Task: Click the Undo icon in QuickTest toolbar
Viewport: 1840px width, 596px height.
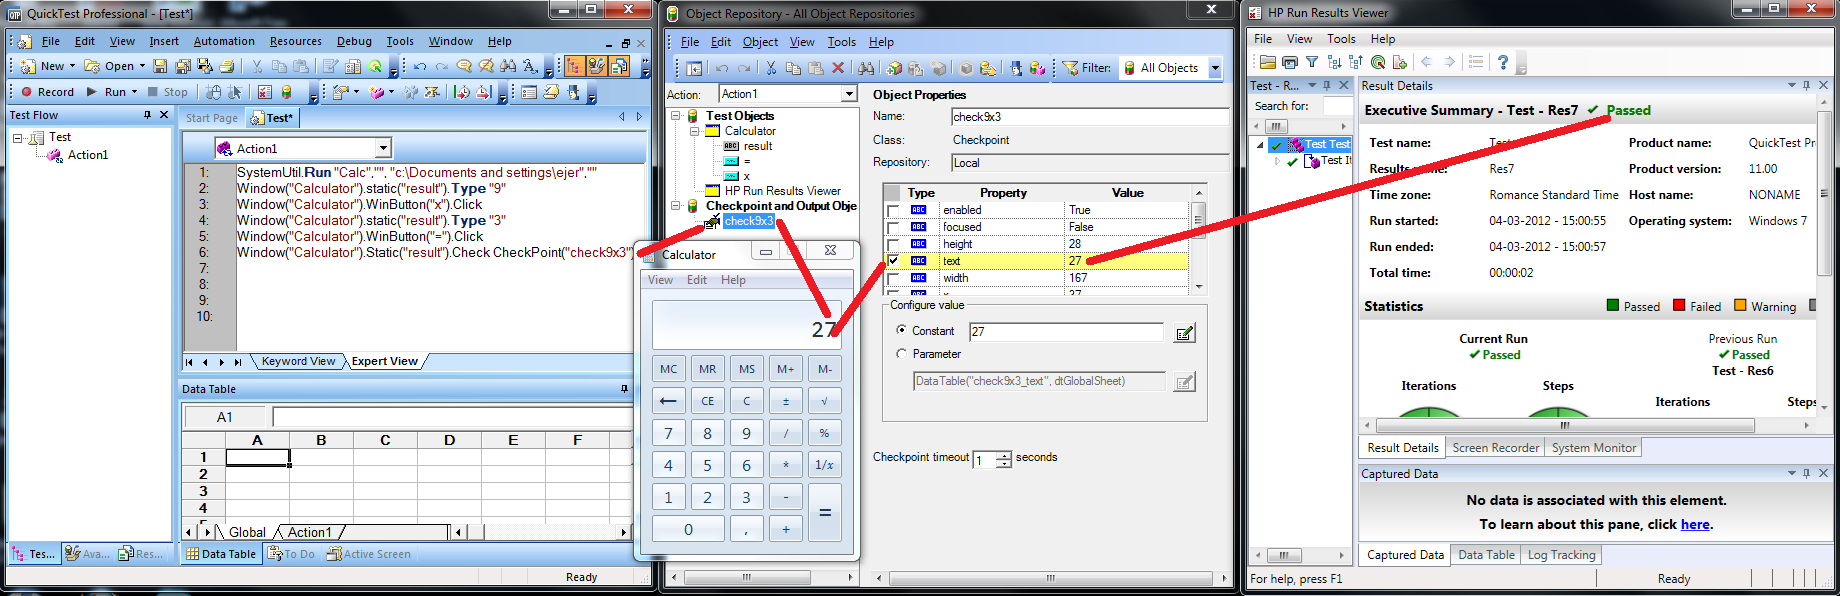Action: click(420, 66)
